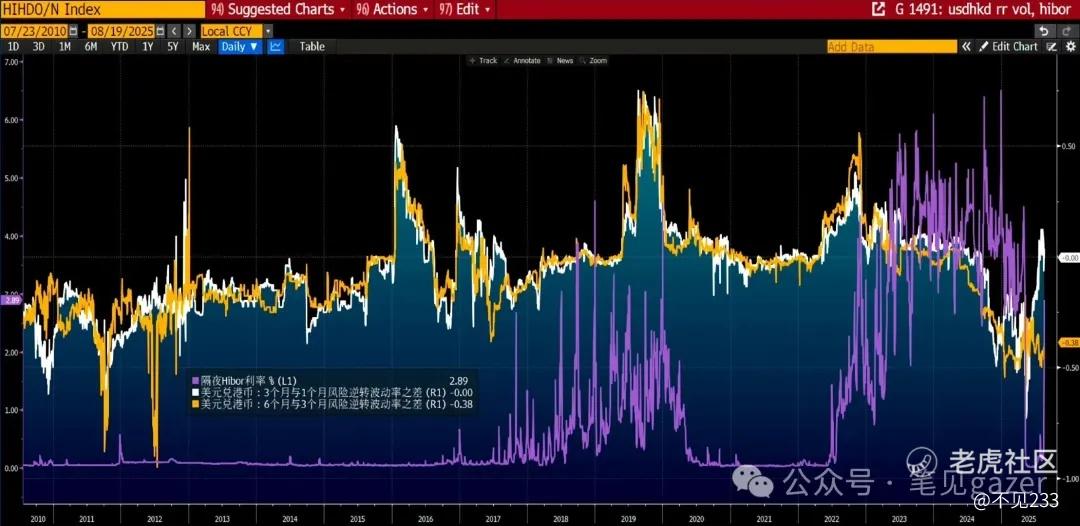Show News on chart

tap(560, 61)
